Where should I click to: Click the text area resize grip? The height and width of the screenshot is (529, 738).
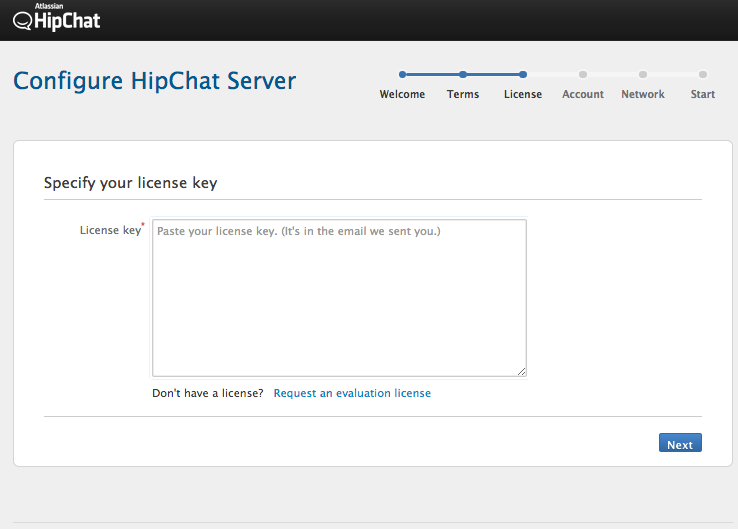521,372
